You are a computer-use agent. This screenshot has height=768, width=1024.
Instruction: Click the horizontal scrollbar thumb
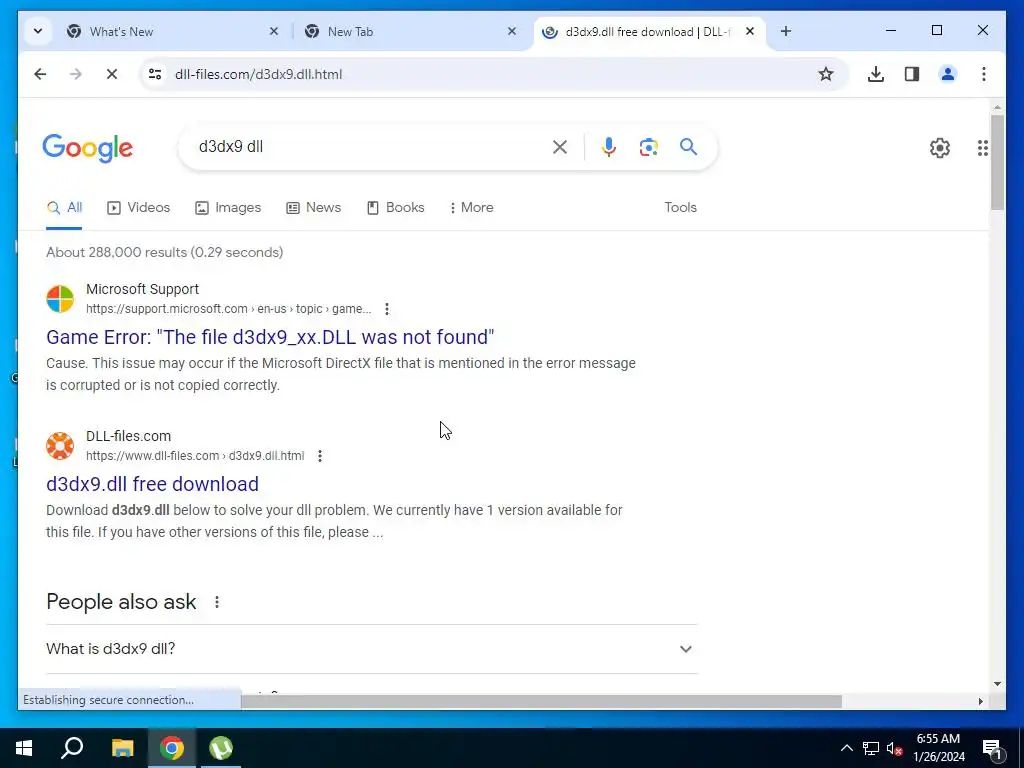(541, 701)
